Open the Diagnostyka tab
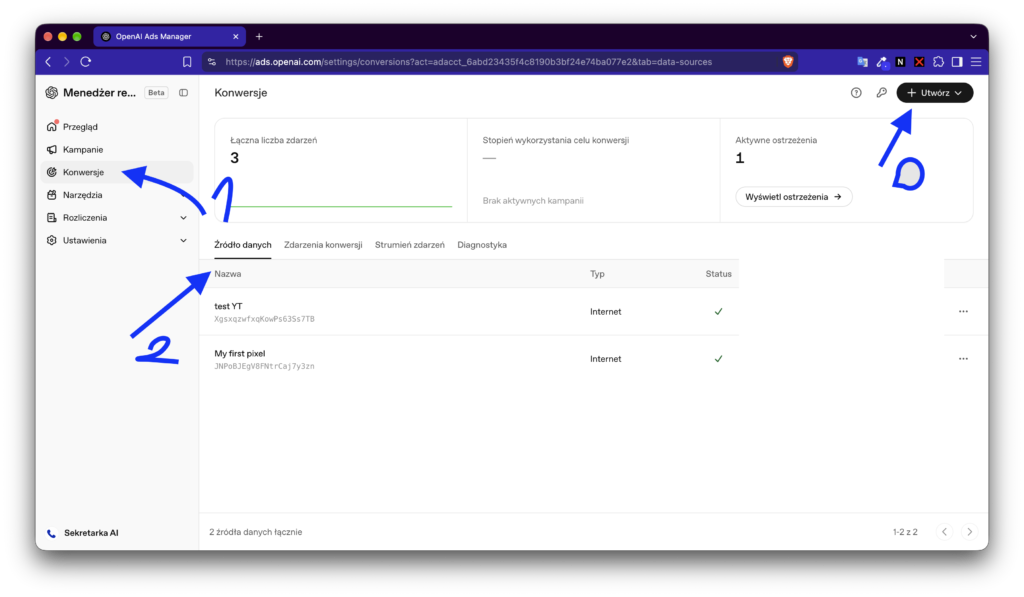The height and width of the screenshot is (597, 1024). click(x=482, y=245)
